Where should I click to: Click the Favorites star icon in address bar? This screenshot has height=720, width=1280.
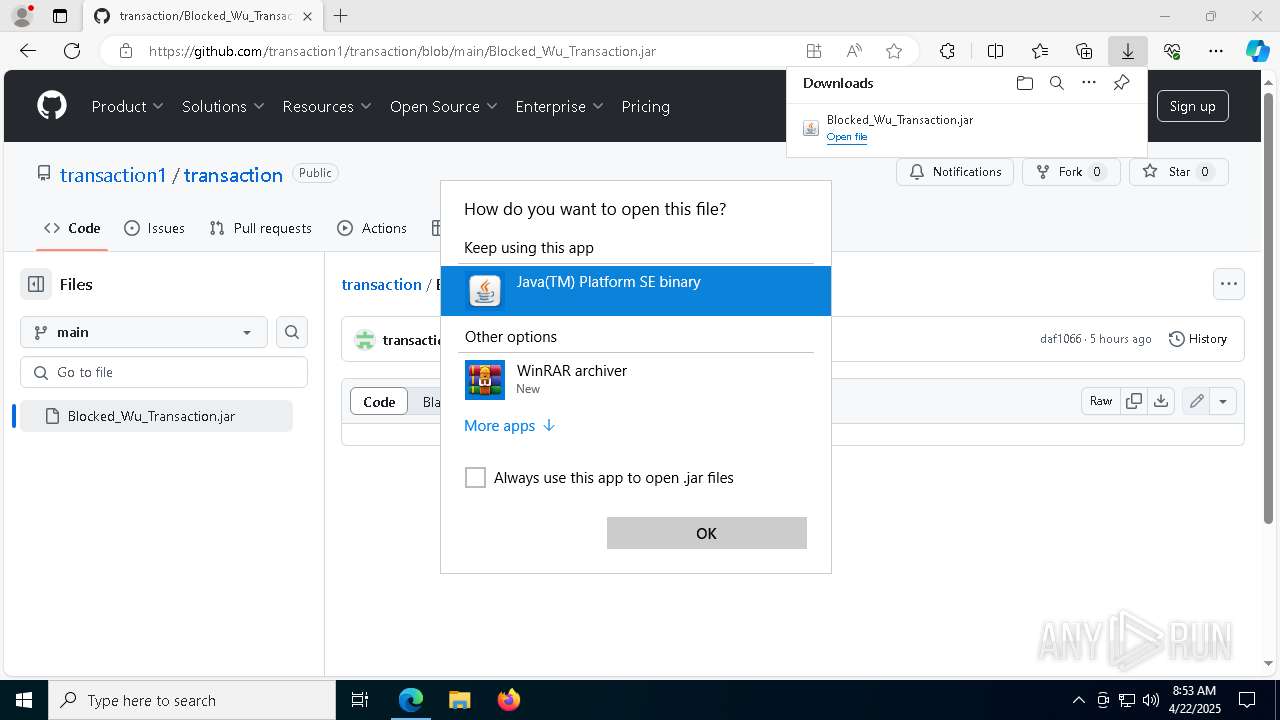pyautogui.click(x=894, y=51)
